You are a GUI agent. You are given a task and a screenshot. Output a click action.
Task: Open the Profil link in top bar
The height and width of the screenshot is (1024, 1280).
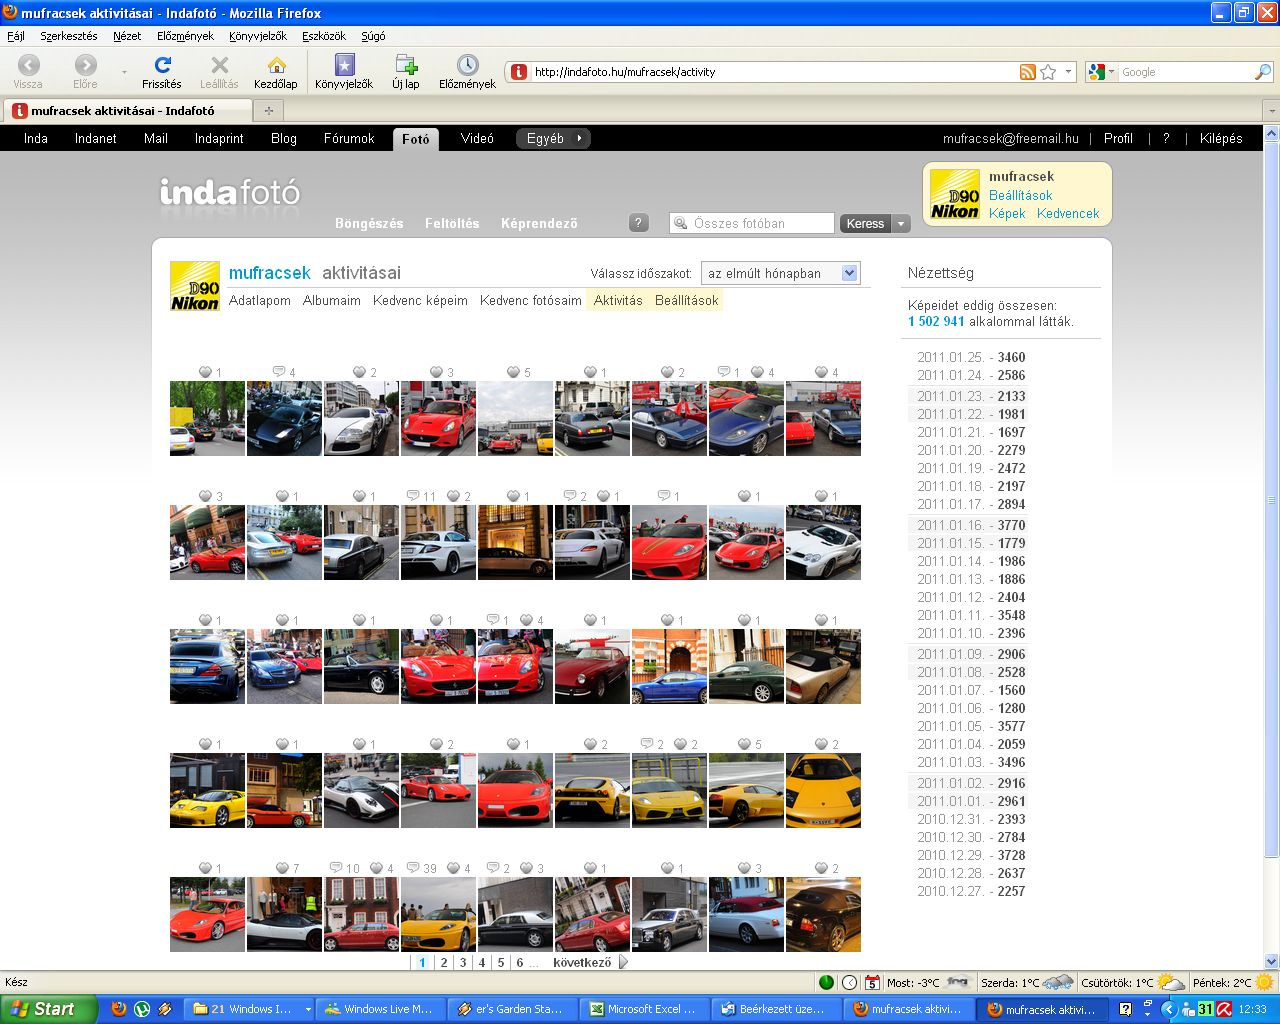pyautogui.click(x=1118, y=139)
